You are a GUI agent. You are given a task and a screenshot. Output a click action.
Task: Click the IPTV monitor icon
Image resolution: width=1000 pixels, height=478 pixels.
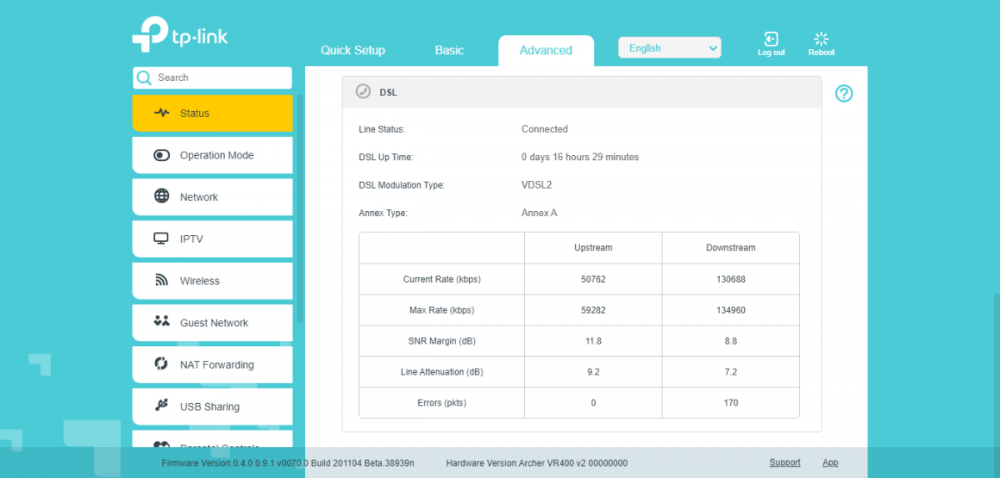pos(161,239)
